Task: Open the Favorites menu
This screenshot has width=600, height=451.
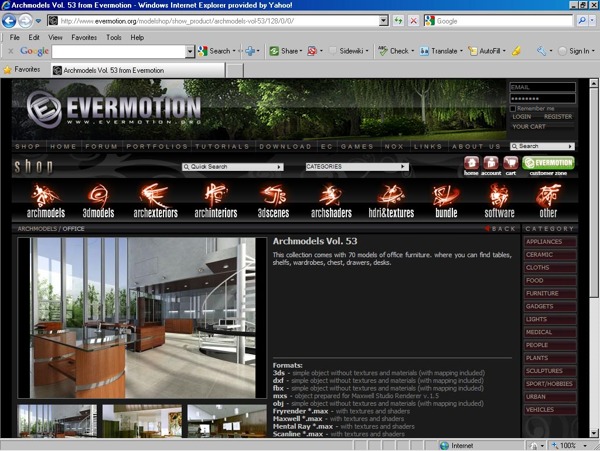Action: tap(84, 37)
